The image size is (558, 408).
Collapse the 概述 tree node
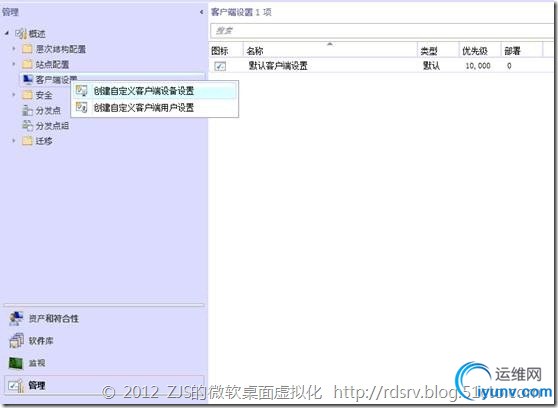(x=7, y=33)
